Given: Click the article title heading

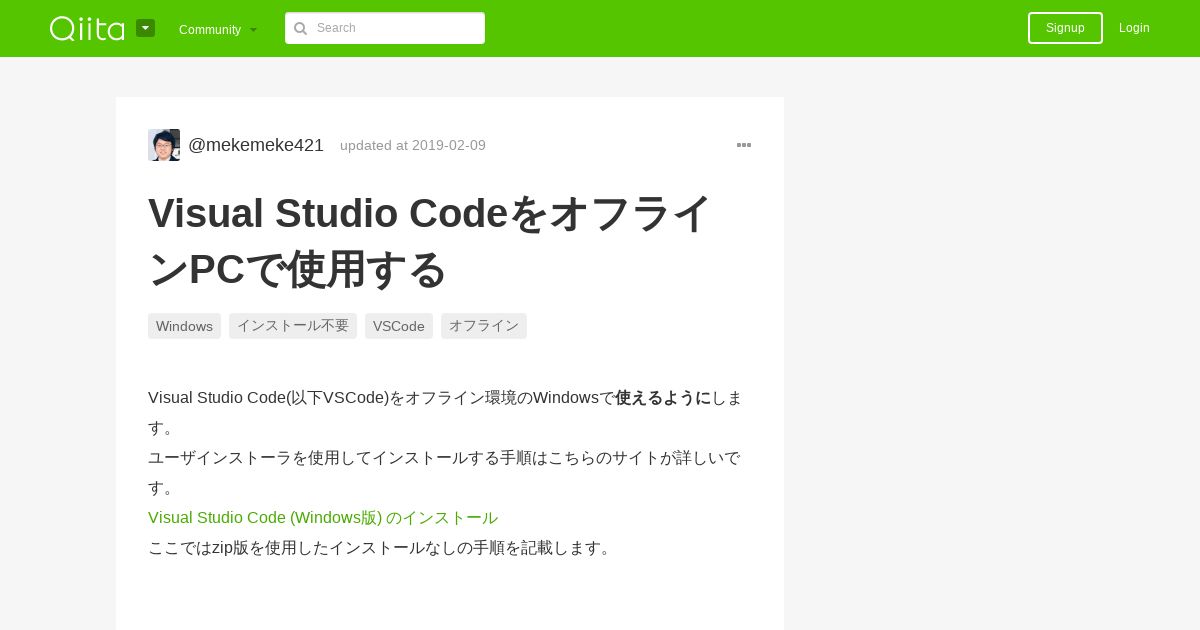Looking at the screenshot, I should pyautogui.click(x=430, y=241).
